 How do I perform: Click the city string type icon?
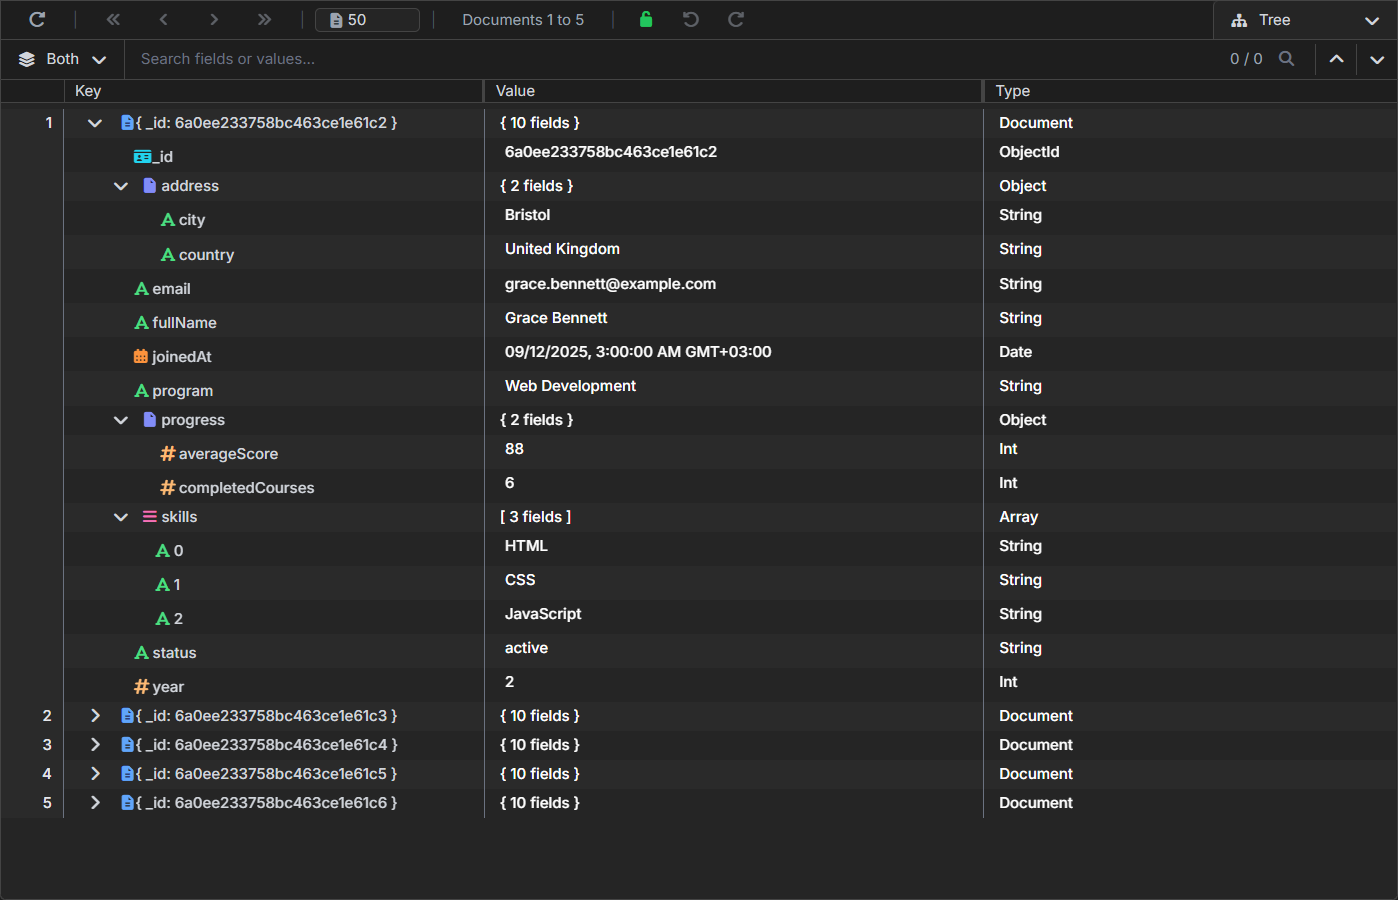pos(168,220)
